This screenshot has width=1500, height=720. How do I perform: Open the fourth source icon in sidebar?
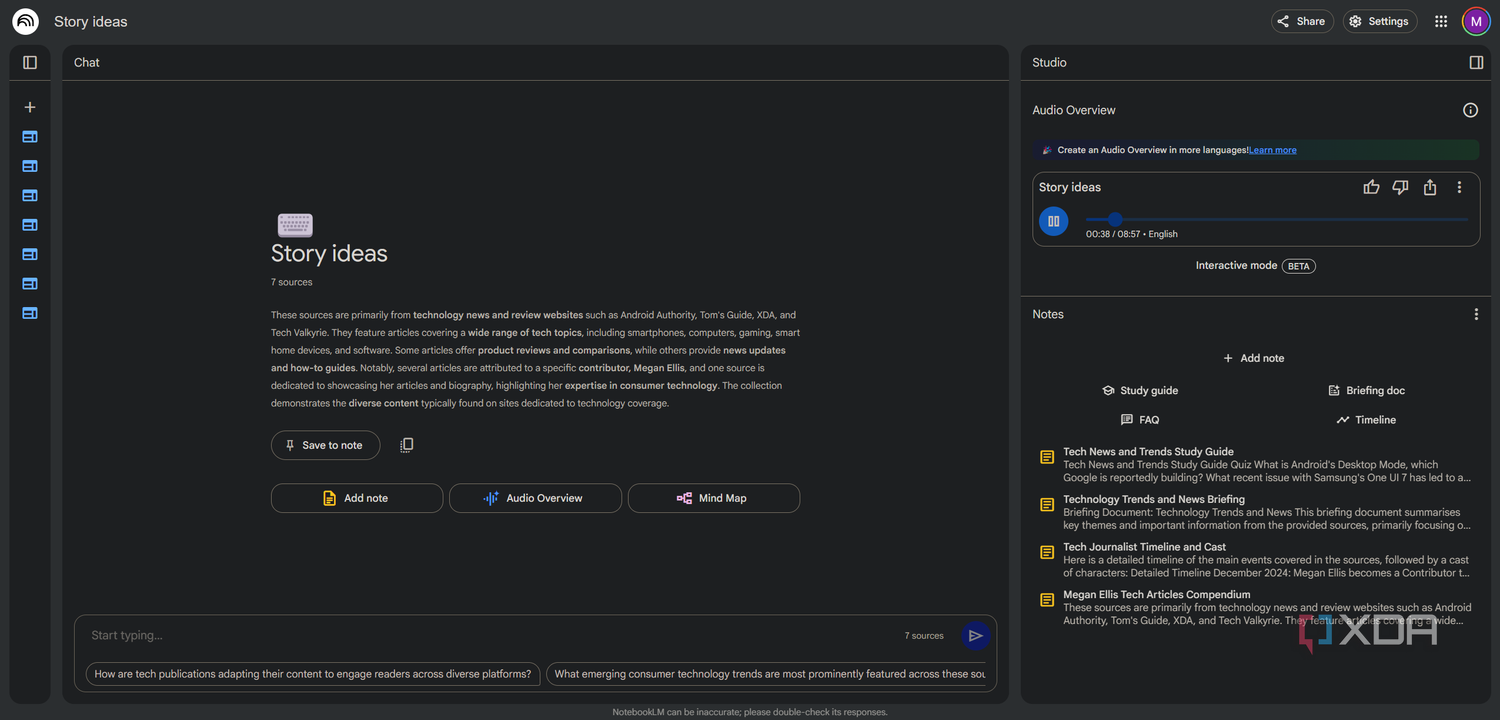point(30,225)
